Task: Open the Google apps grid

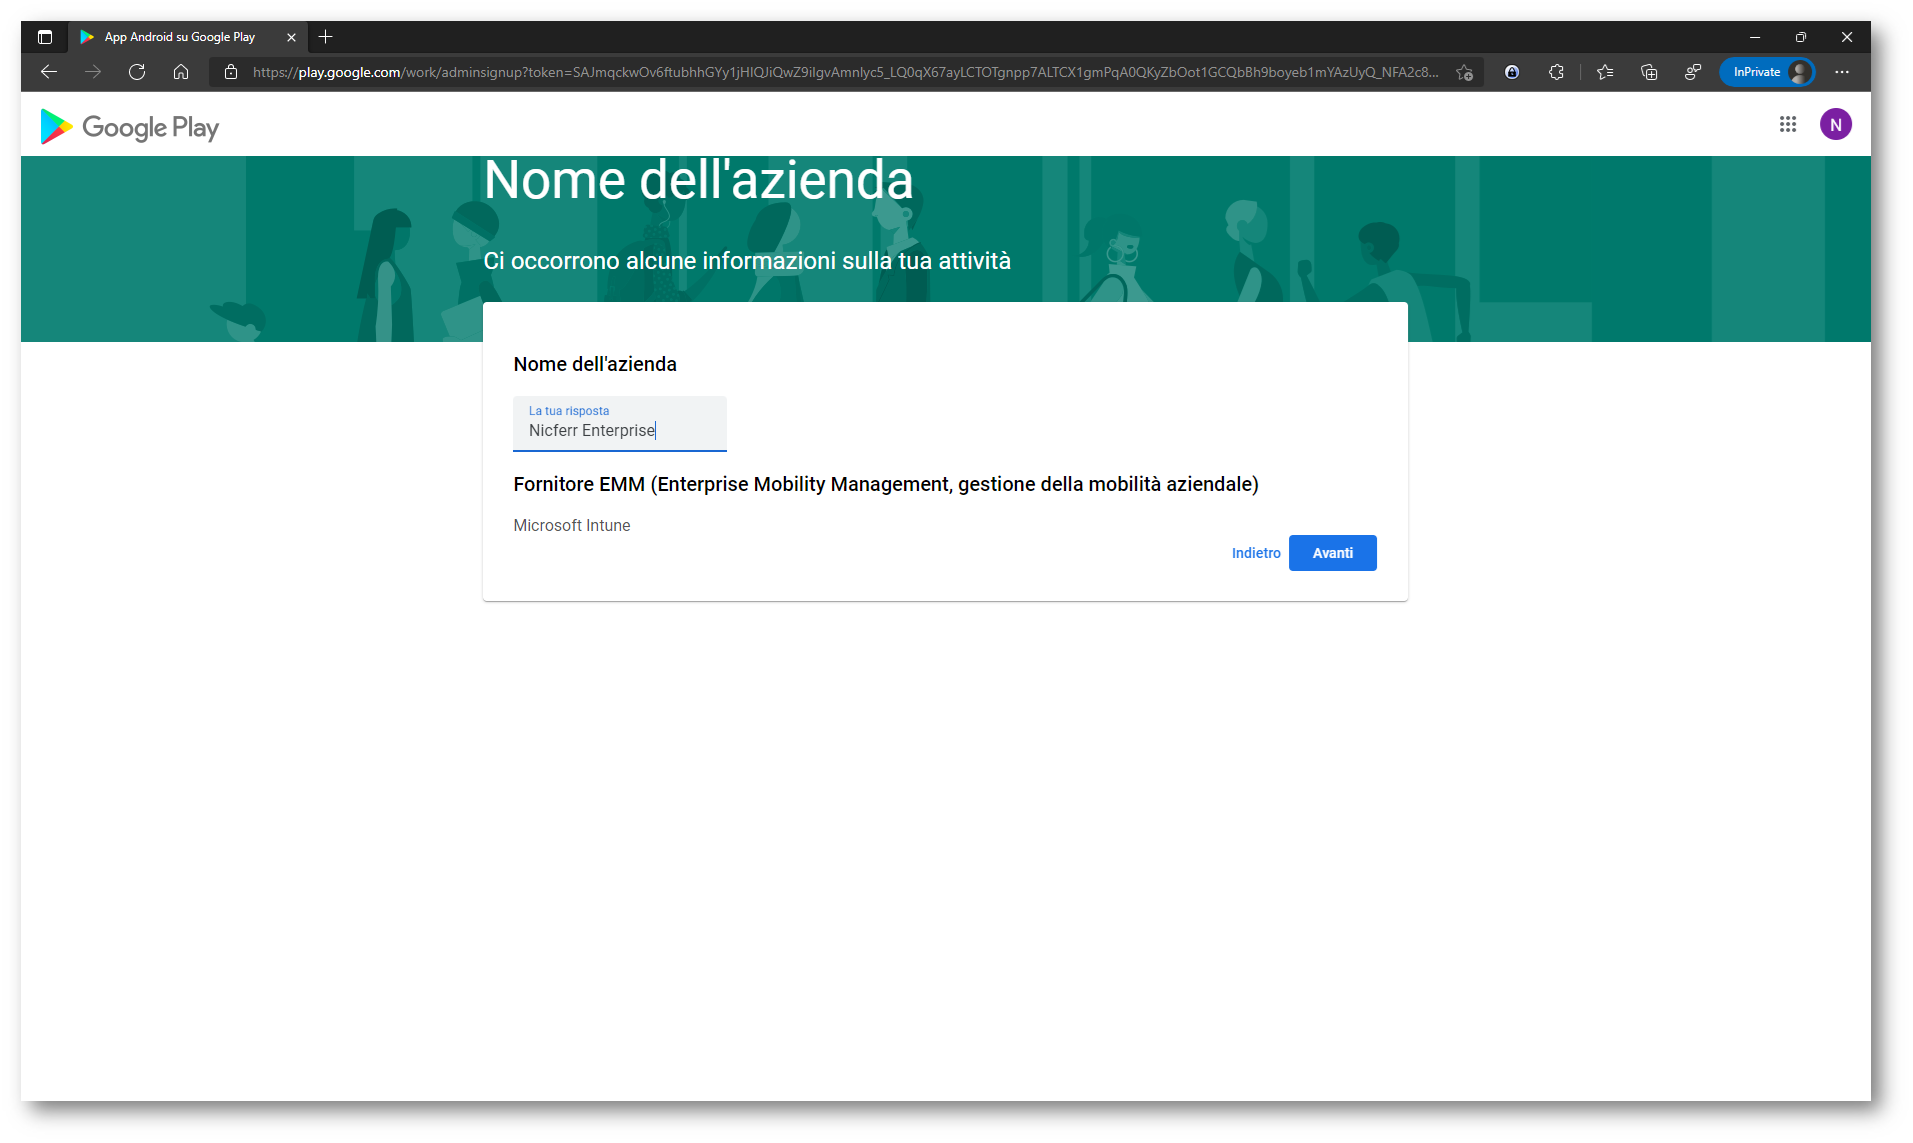Action: click(x=1787, y=124)
